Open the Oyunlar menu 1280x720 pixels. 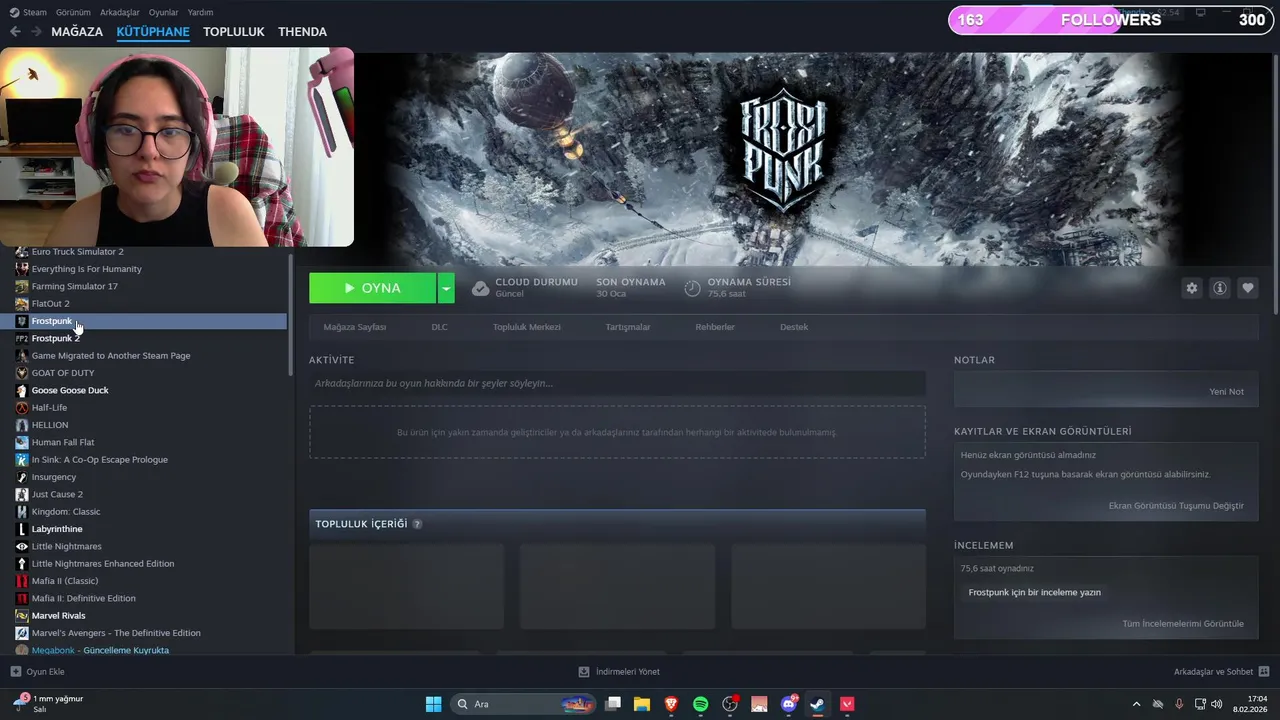pos(163,12)
